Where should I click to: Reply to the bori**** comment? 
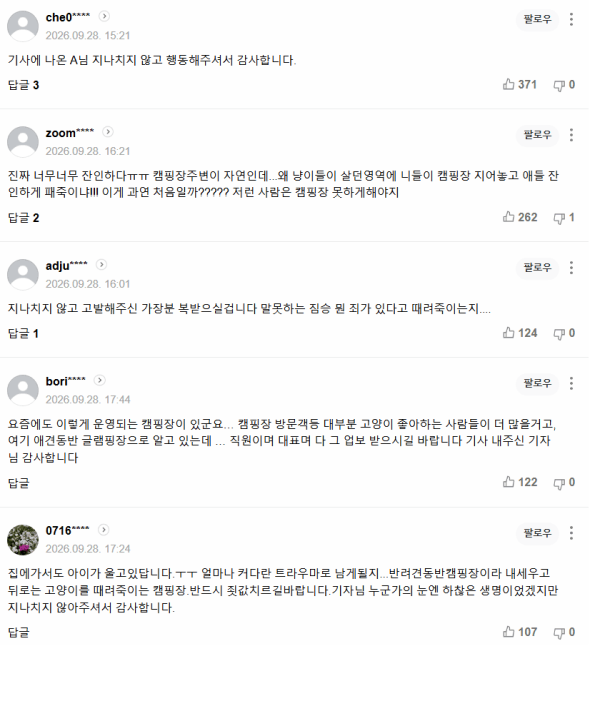pos(19,482)
